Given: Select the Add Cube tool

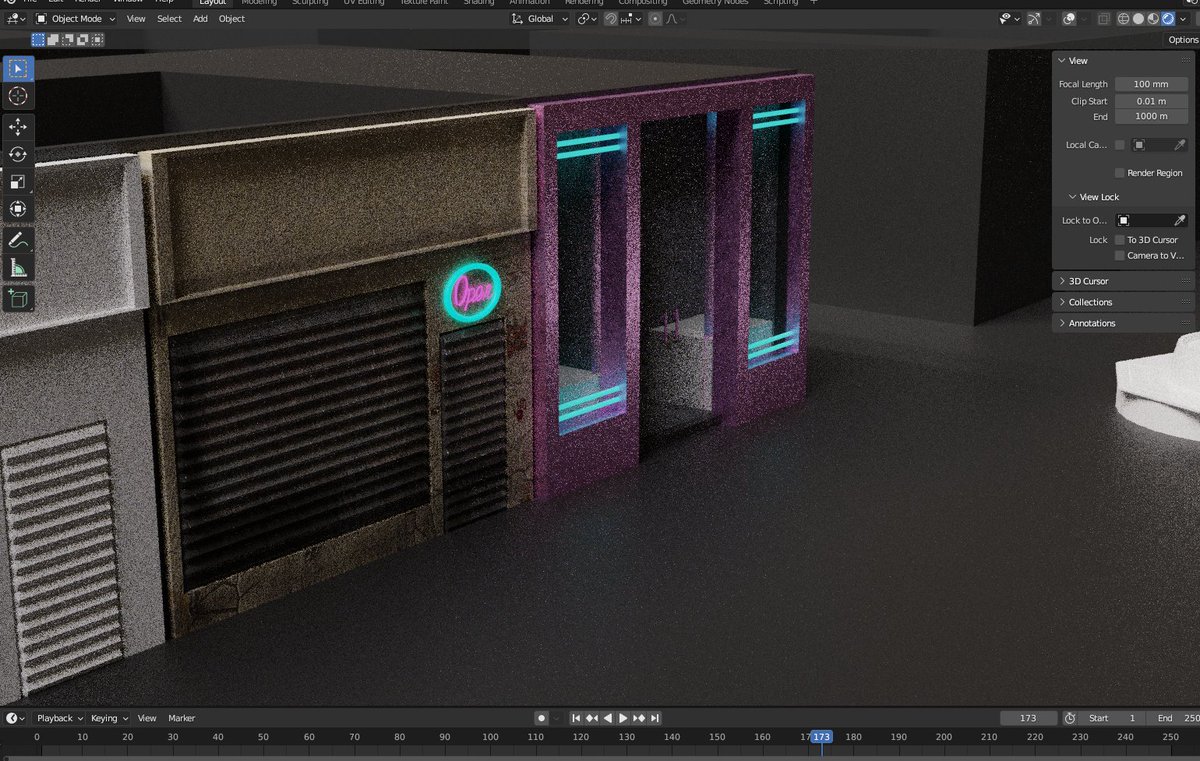Looking at the screenshot, I should (18, 299).
